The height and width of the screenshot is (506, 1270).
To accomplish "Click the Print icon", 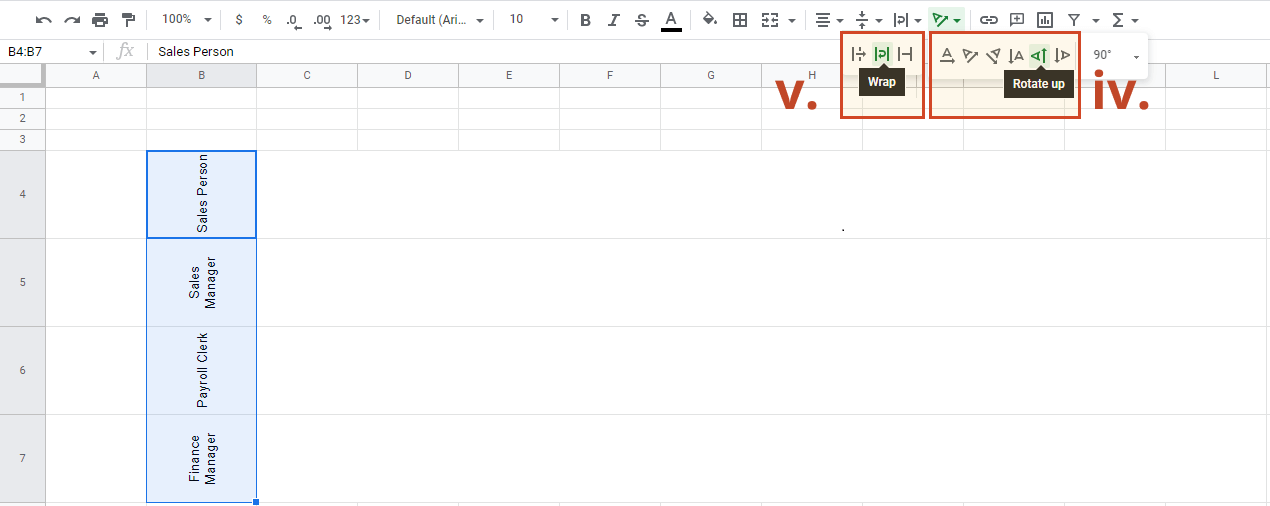I will click(100, 20).
